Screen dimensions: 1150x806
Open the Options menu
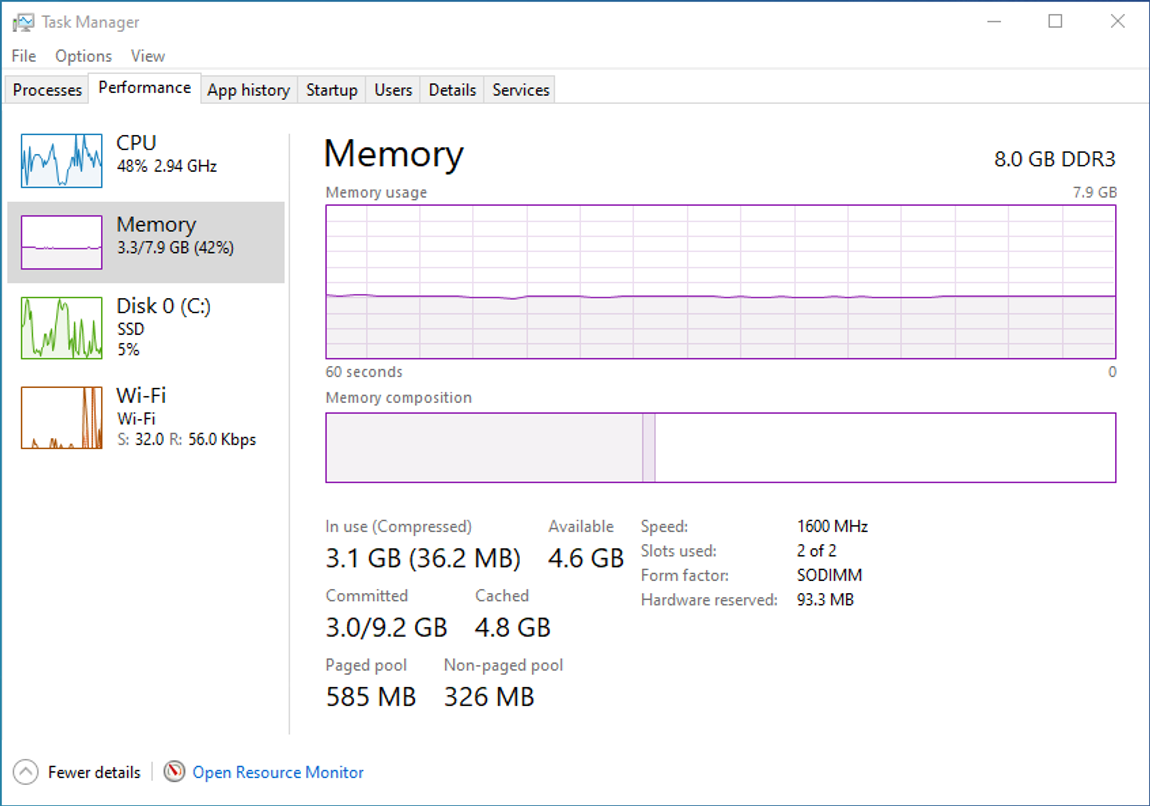[83, 56]
